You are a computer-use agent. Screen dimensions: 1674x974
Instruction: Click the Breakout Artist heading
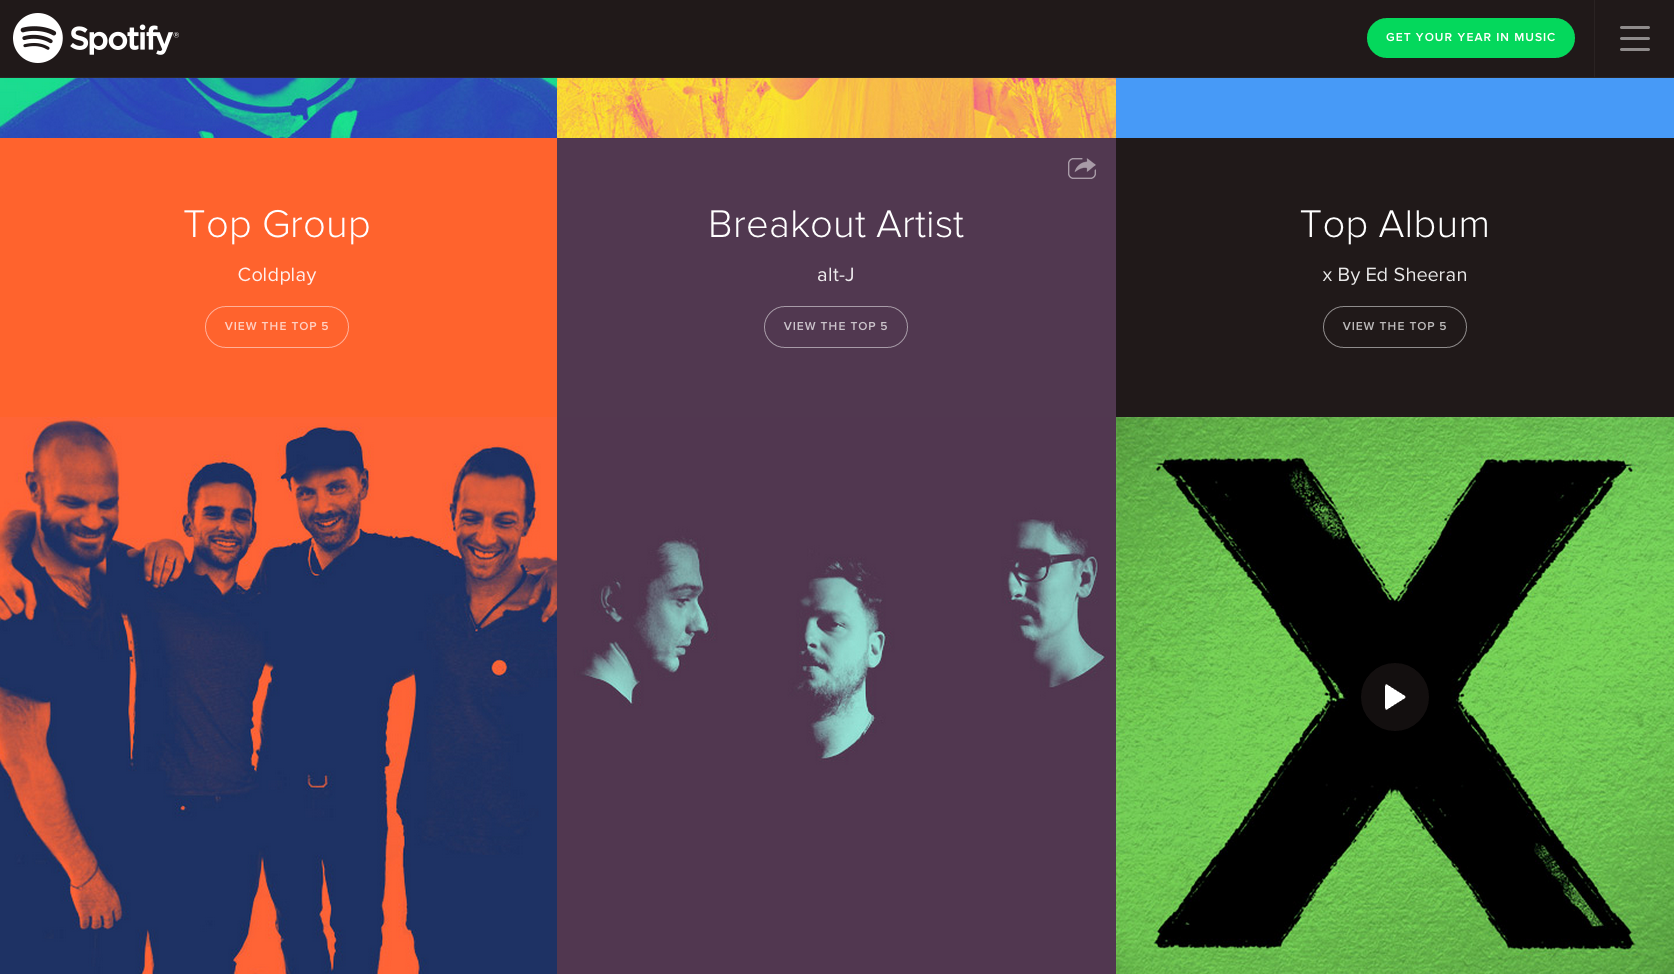click(836, 224)
